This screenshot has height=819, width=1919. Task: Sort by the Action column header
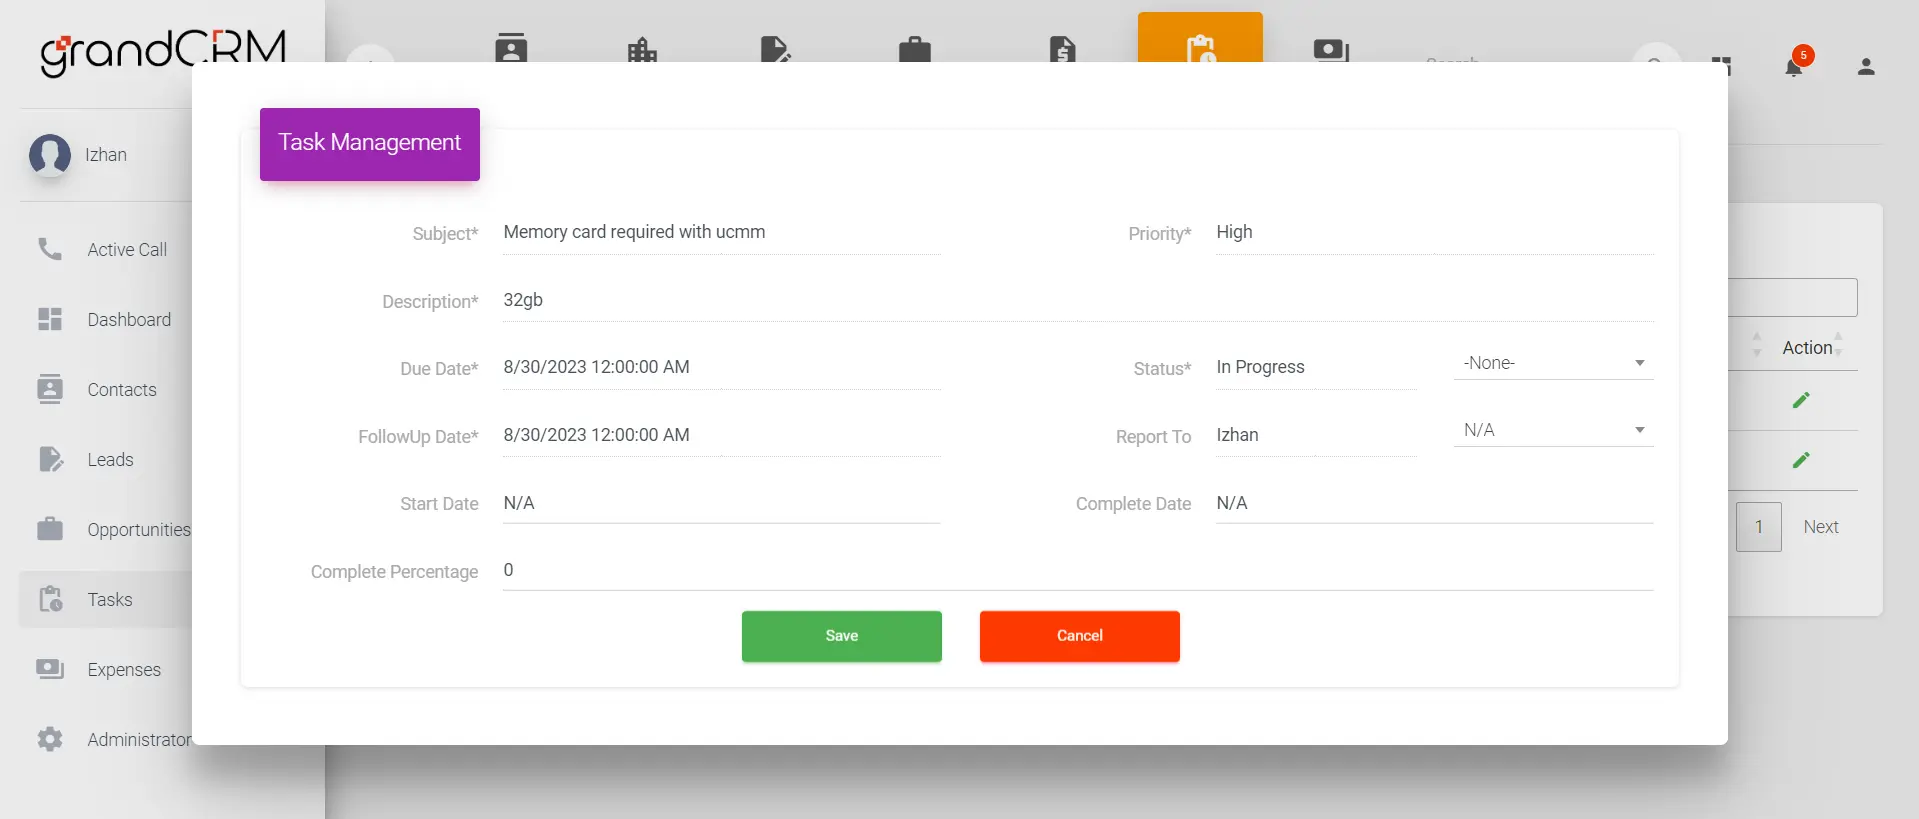pyautogui.click(x=1807, y=347)
